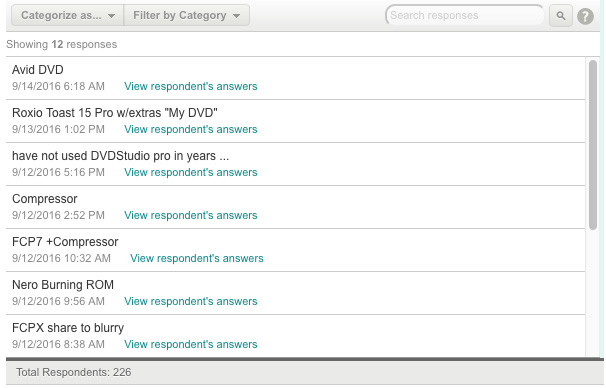View respondent's answers for Roxio Toast 15
Viewport: 606px width, 388px height.
pos(191,129)
